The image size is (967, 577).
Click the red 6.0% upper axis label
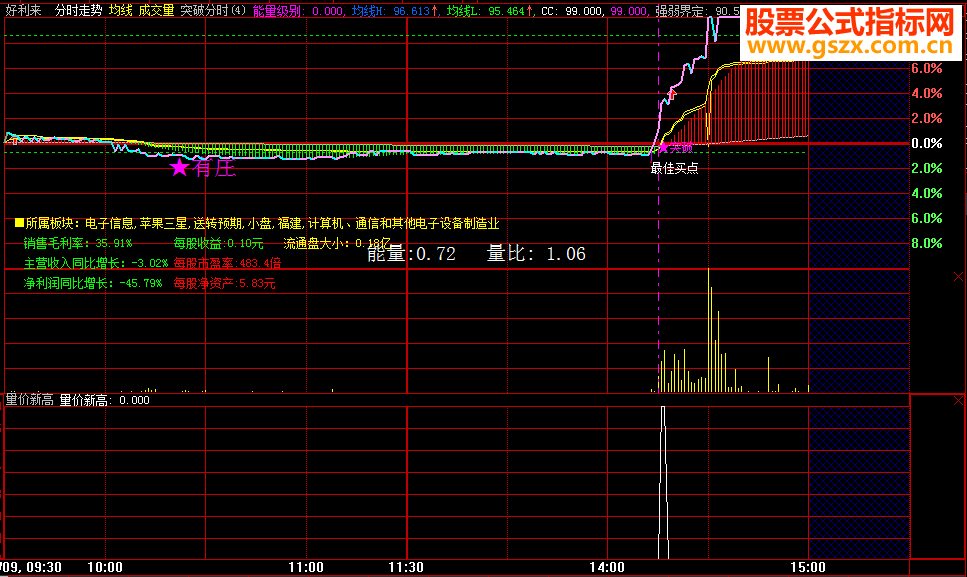pos(927,68)
